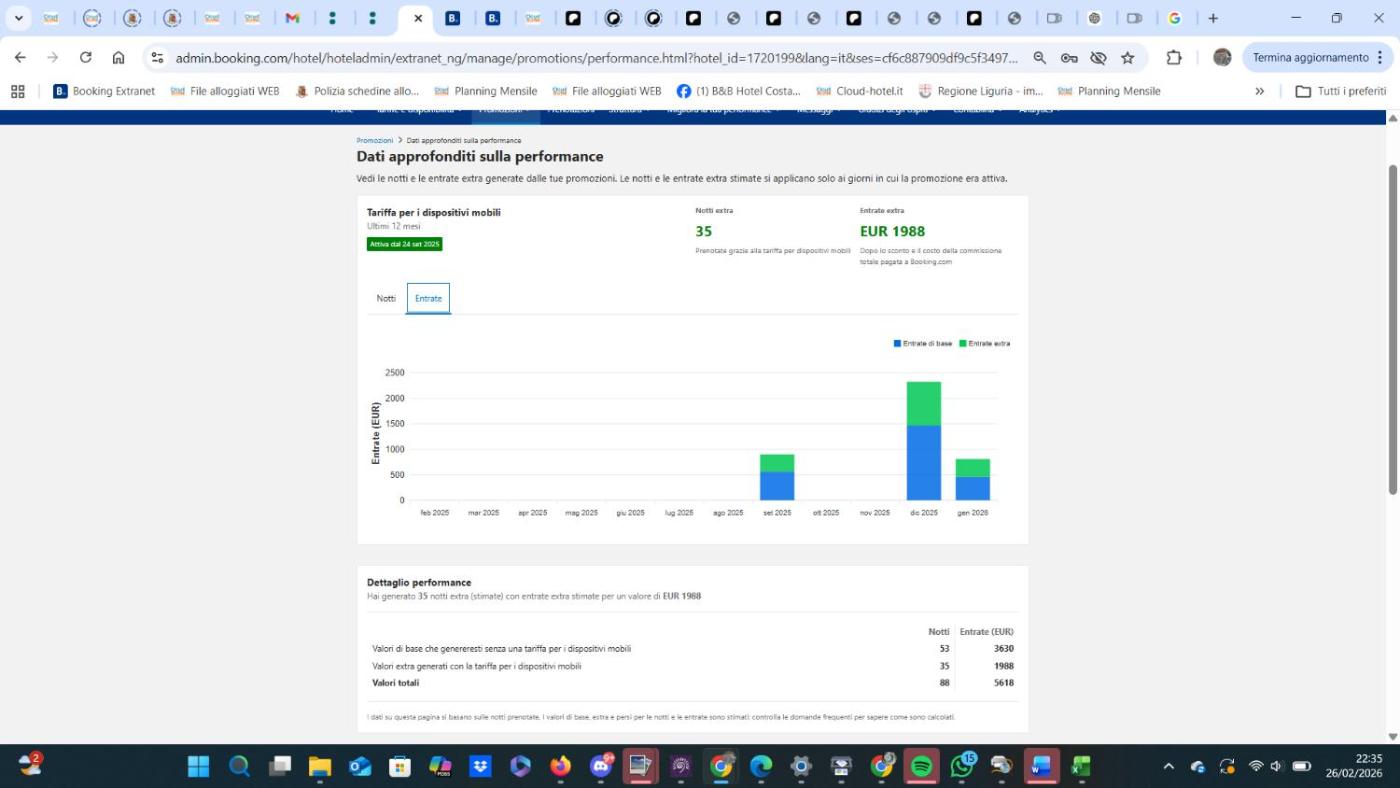Click the Promozioni breadcrumb link
Screen dimensions: 1400x788
point(374,141)
